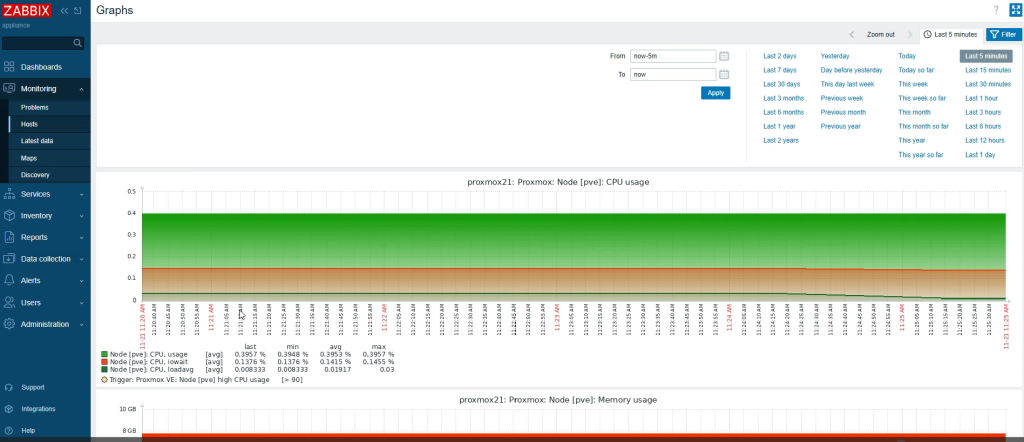The width and height of the screenshot is (1024, 442).
Task: Open the Dashboards menu item
Action: 41,67
